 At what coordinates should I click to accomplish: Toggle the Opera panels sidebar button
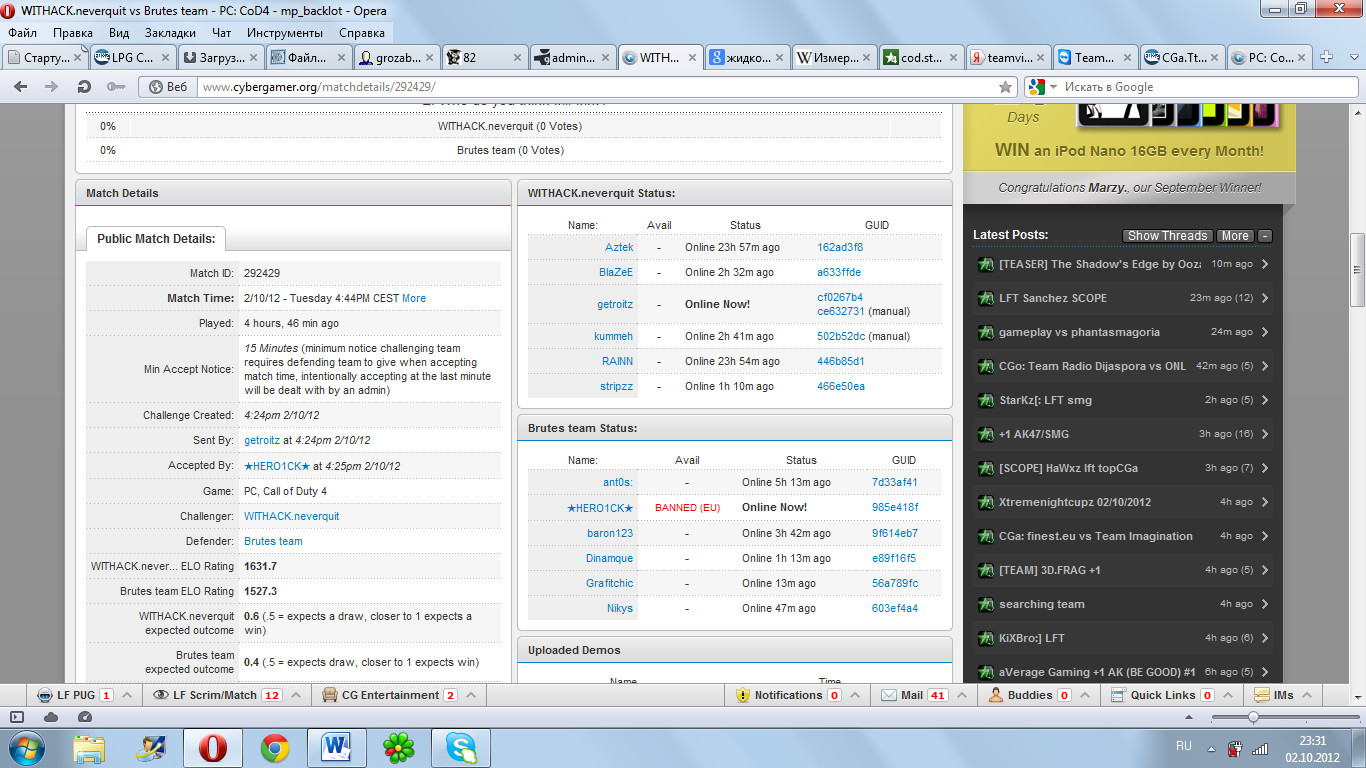[x=17, y=717]
